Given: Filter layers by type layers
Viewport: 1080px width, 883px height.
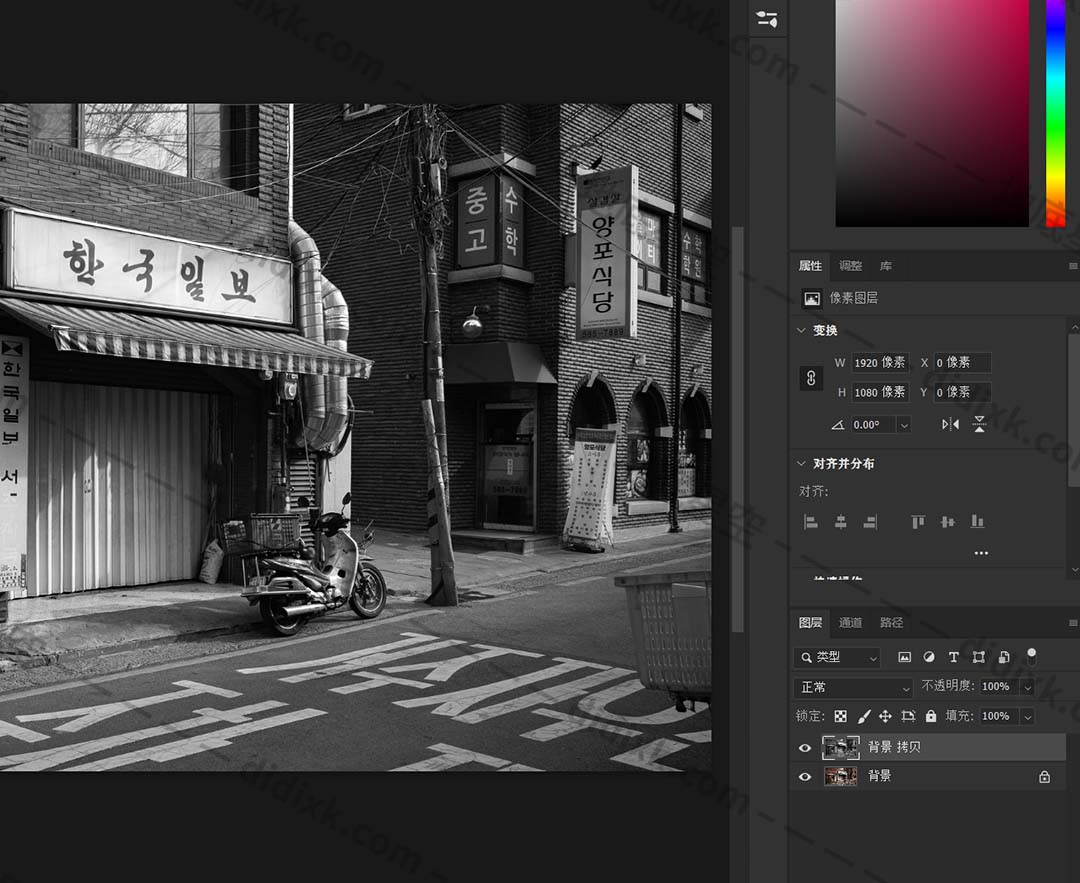Looking at the screenshot, I should tap(954, 657).
